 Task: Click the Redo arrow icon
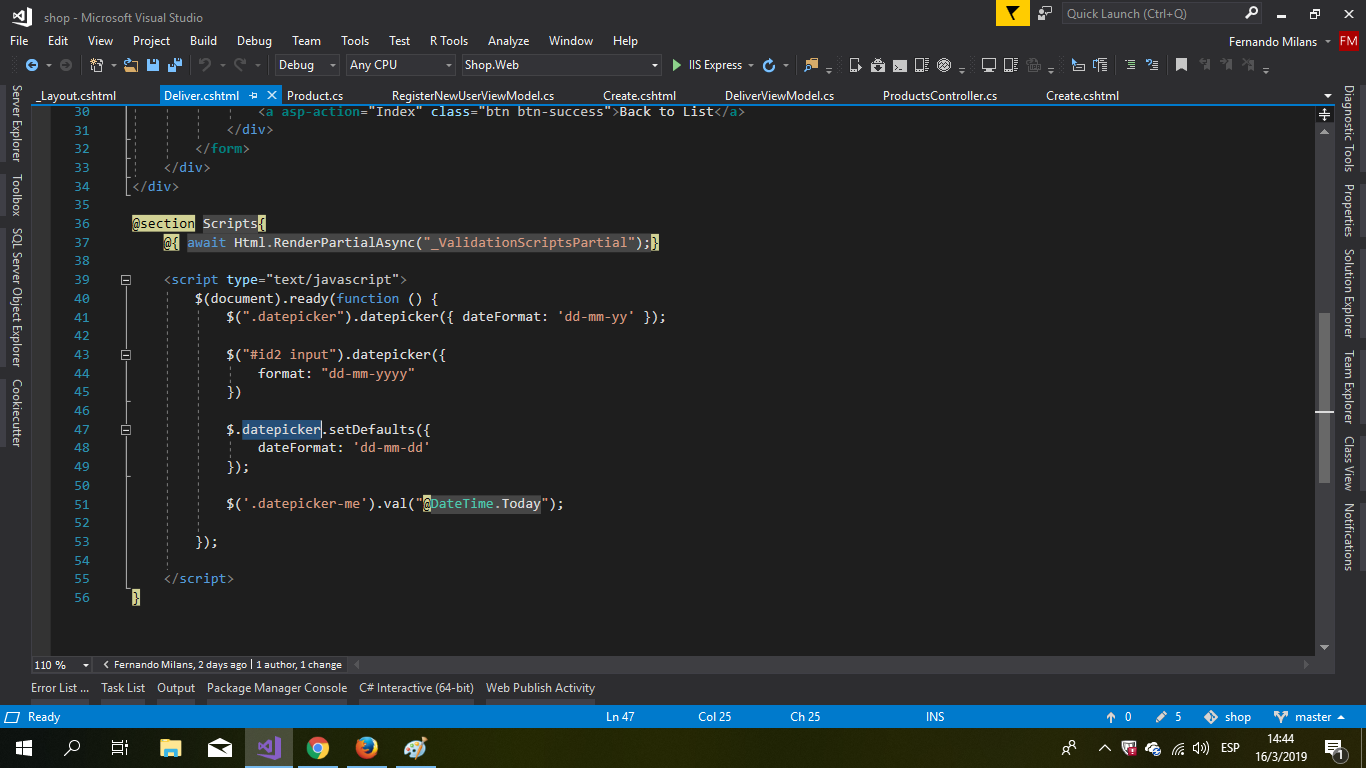click(240, 65)
